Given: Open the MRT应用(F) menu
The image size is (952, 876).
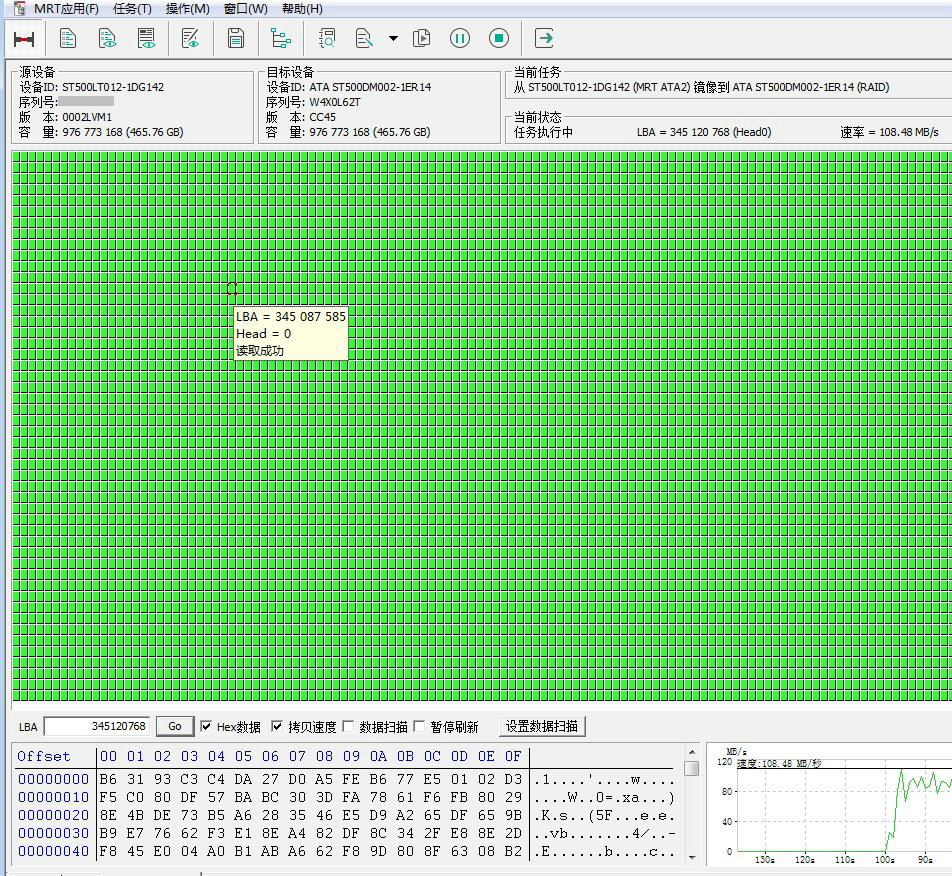Looking at the screenshot, I should coord(66,9).
